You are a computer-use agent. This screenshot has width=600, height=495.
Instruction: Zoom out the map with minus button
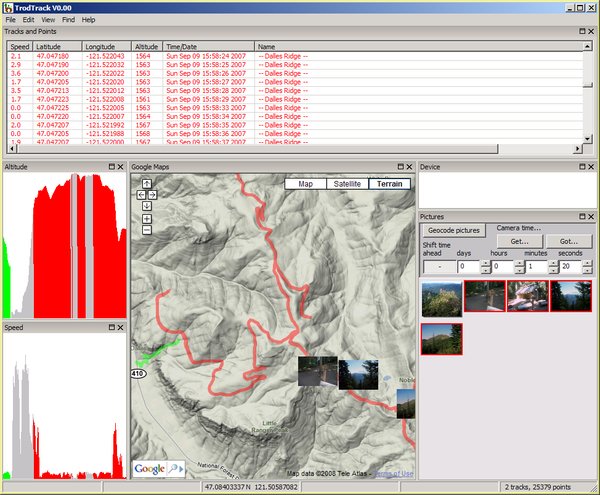pos(147,229)
